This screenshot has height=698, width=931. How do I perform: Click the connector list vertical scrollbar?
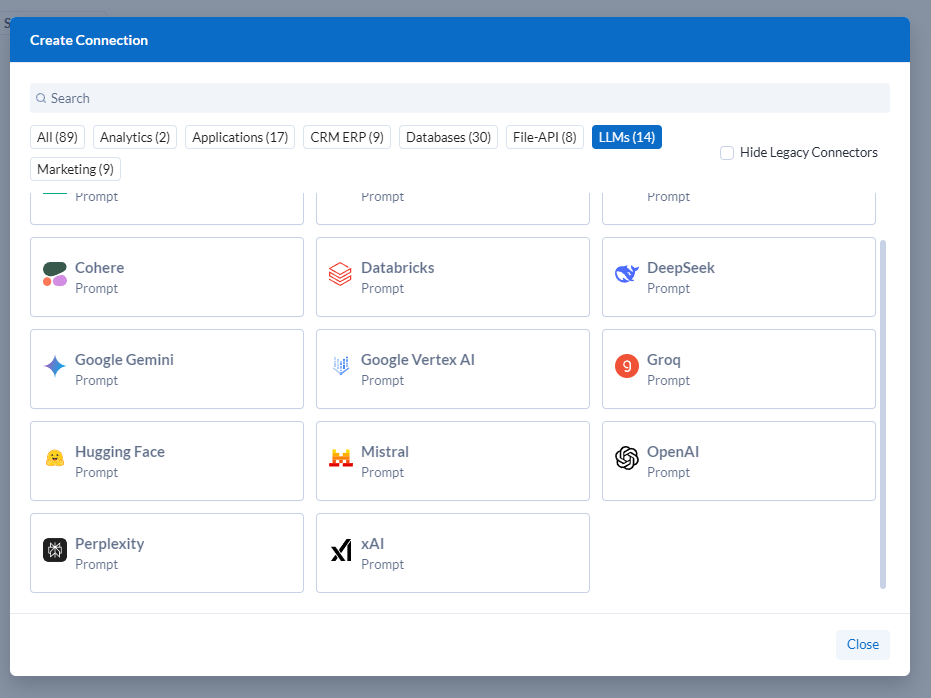[882, 414]
